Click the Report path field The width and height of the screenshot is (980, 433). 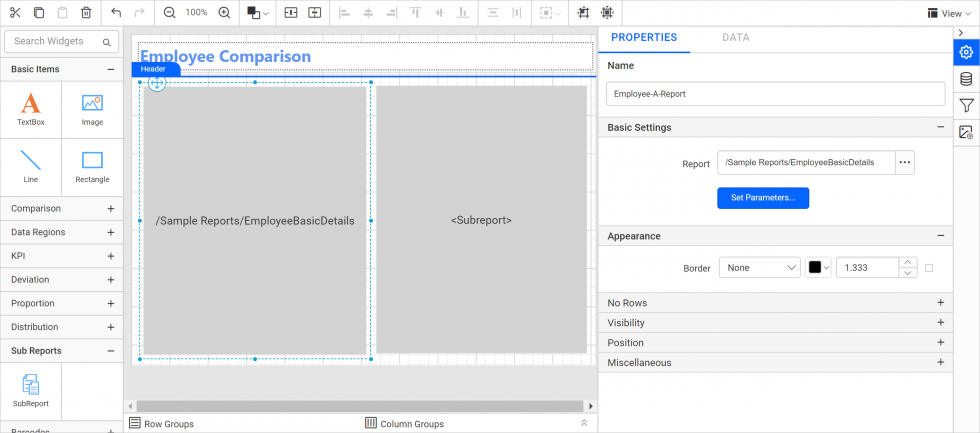806,162
